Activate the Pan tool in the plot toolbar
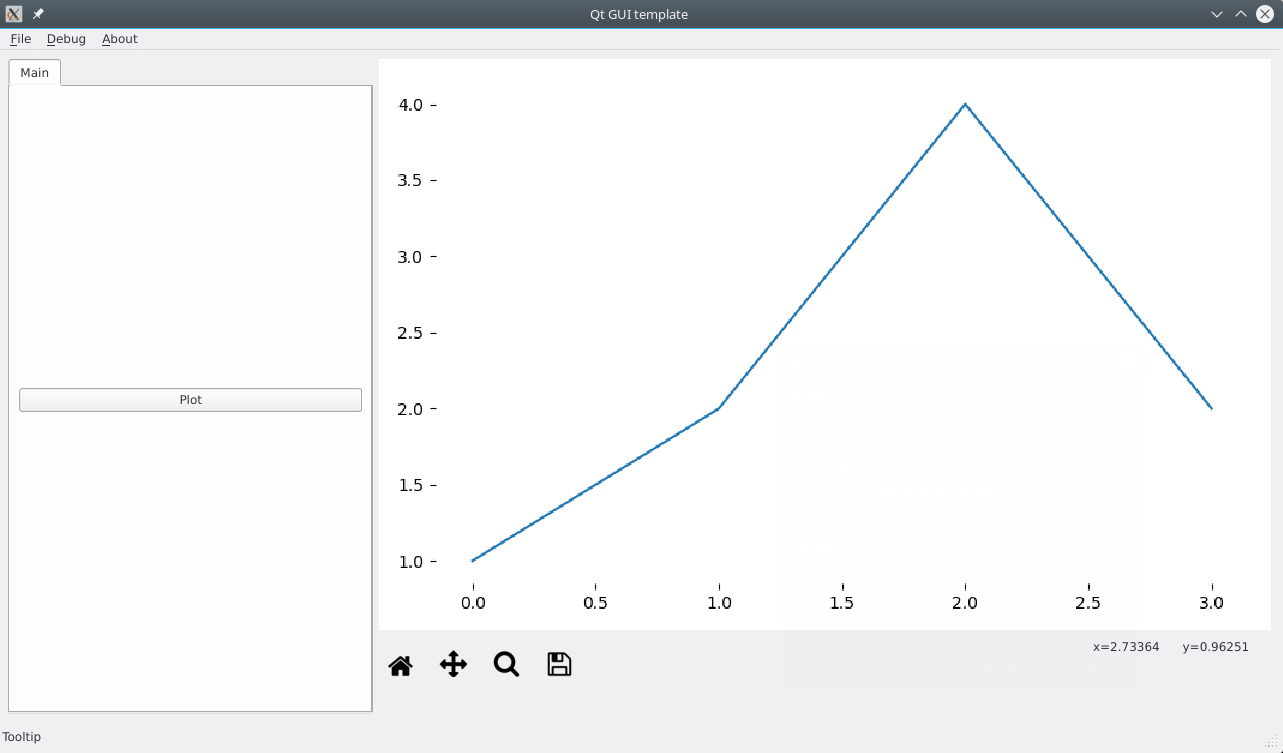 pyautogui.click(x=453, y=664)
